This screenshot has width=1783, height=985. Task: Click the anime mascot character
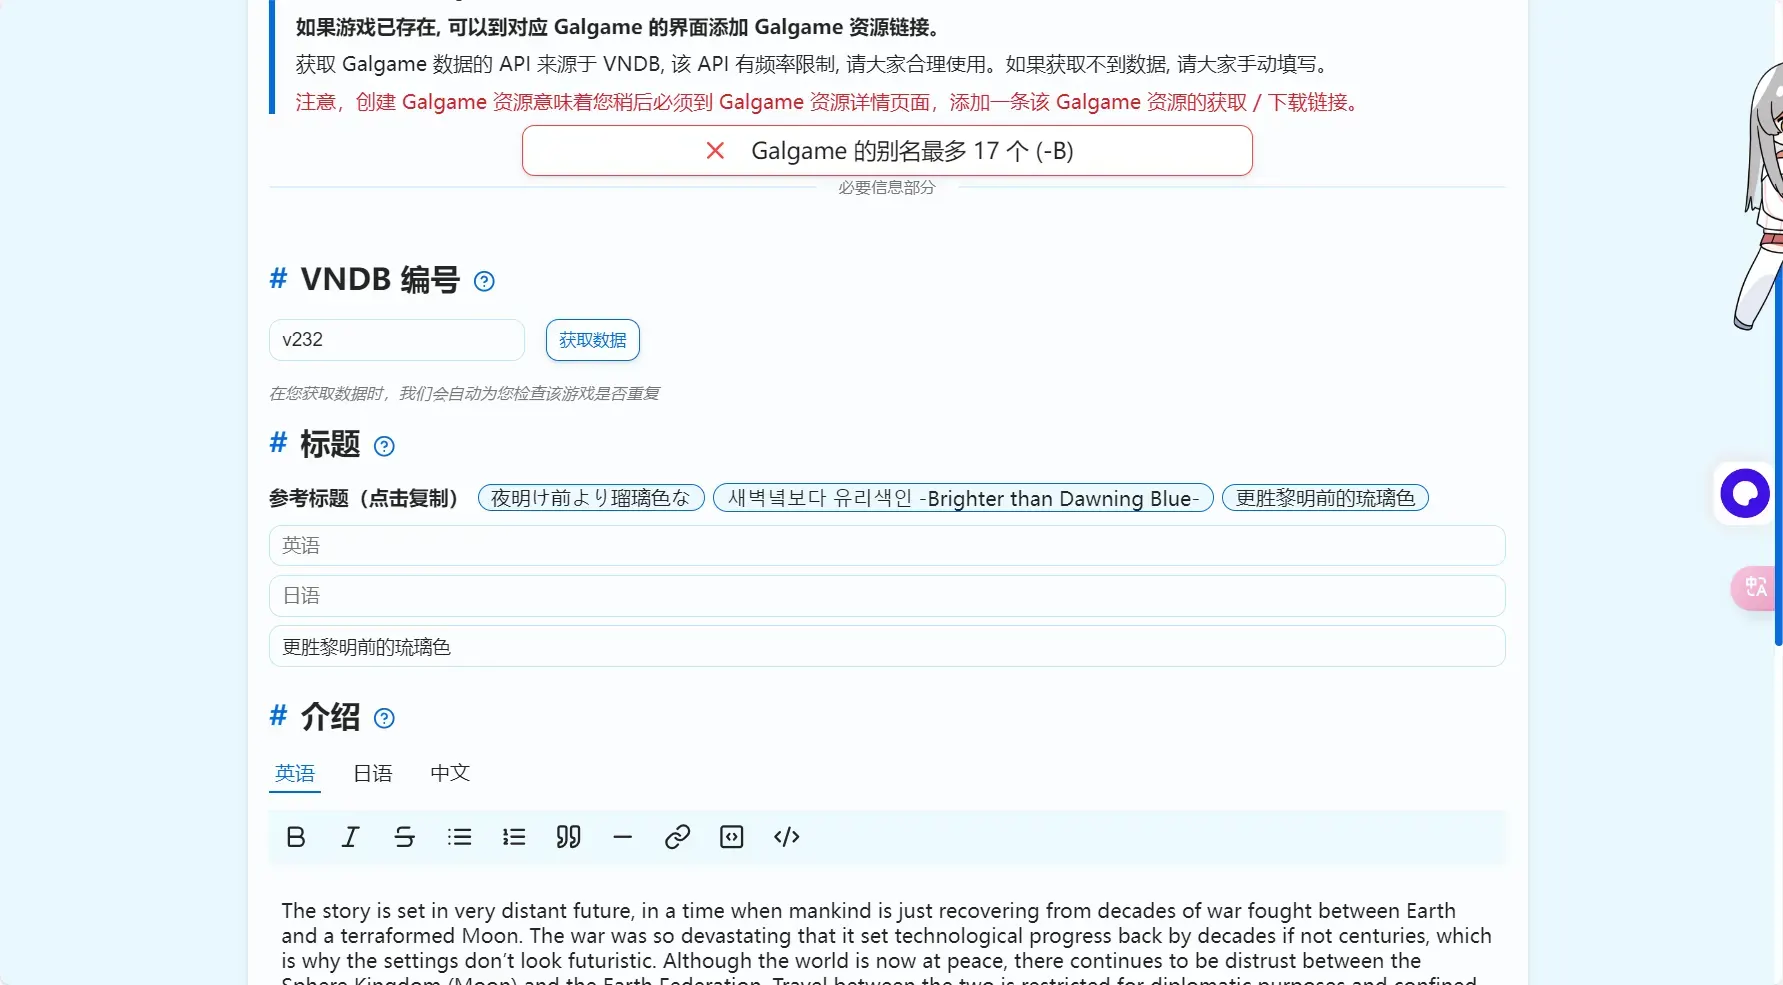click(1761, 196)
